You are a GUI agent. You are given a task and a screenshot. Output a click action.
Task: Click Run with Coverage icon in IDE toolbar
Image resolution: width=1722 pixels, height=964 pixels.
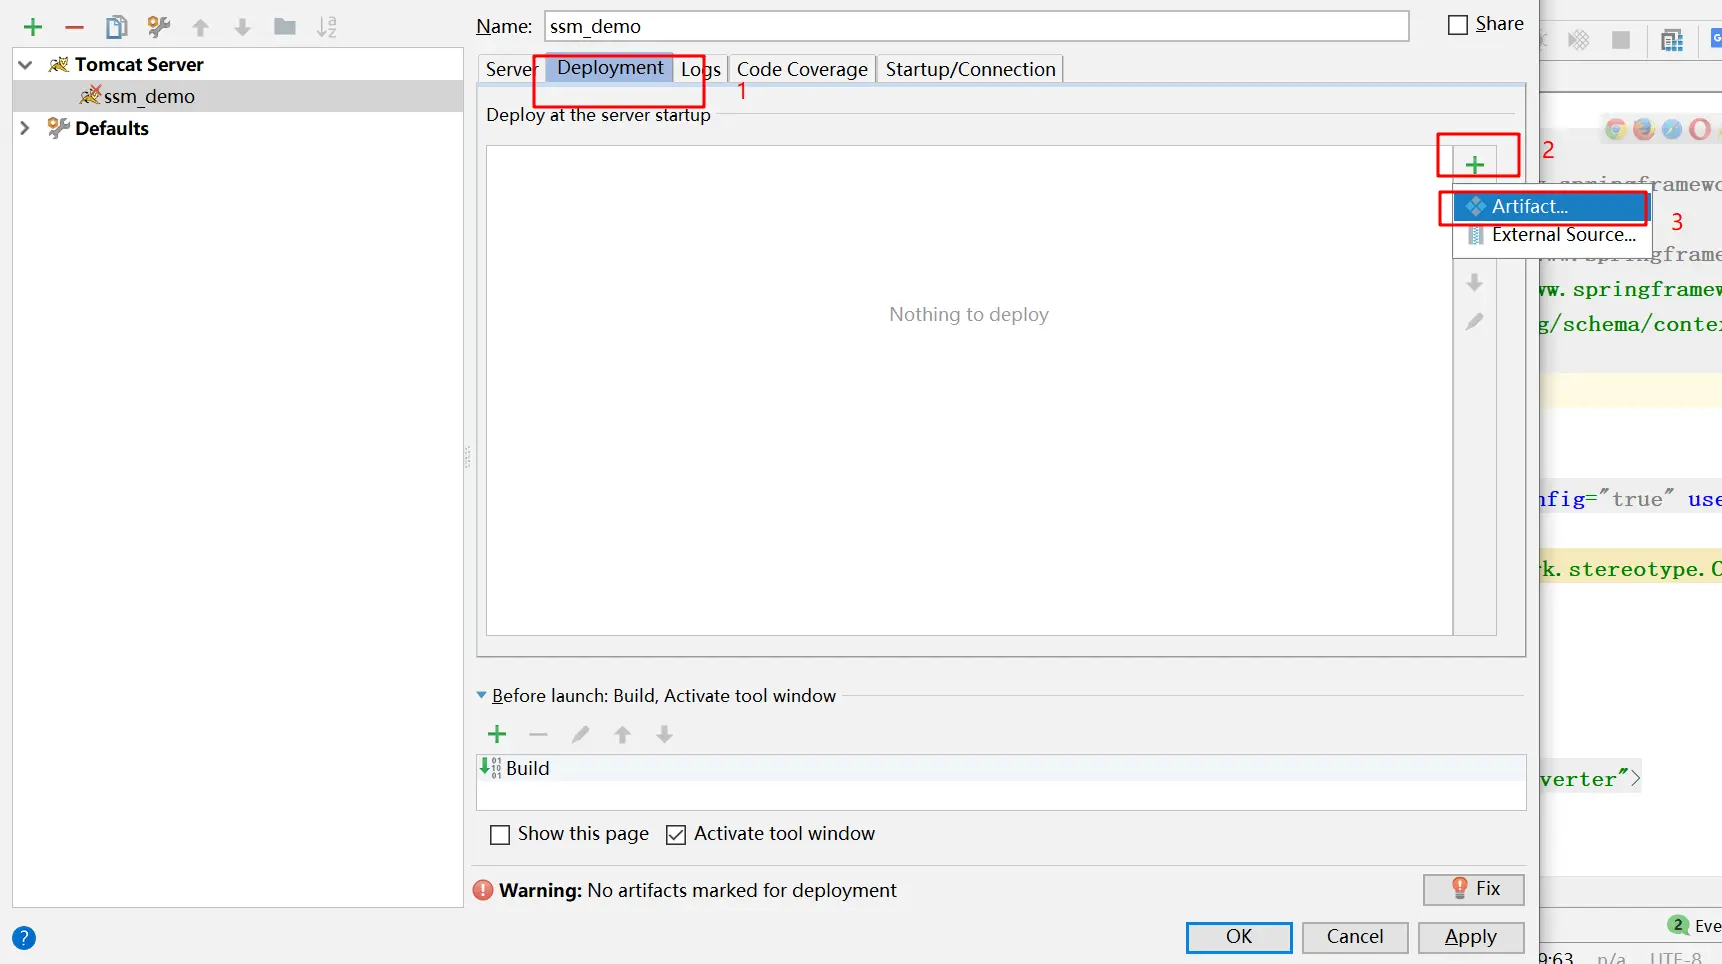(x=1579, y=40)
